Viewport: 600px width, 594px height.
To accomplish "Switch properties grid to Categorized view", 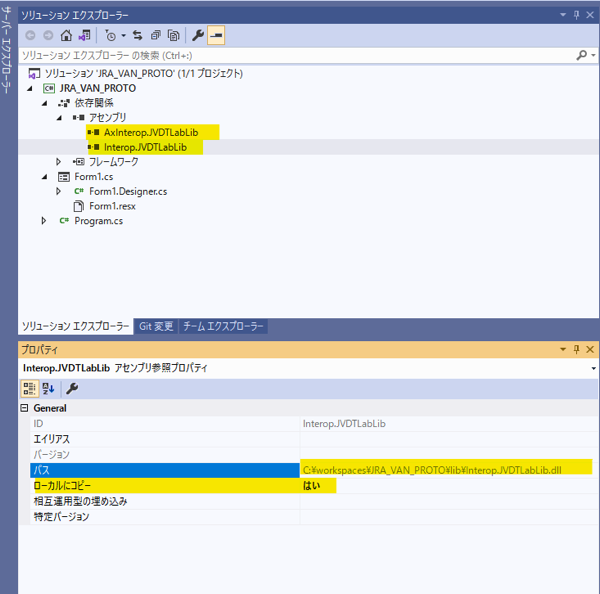I will tap(29, 388).
